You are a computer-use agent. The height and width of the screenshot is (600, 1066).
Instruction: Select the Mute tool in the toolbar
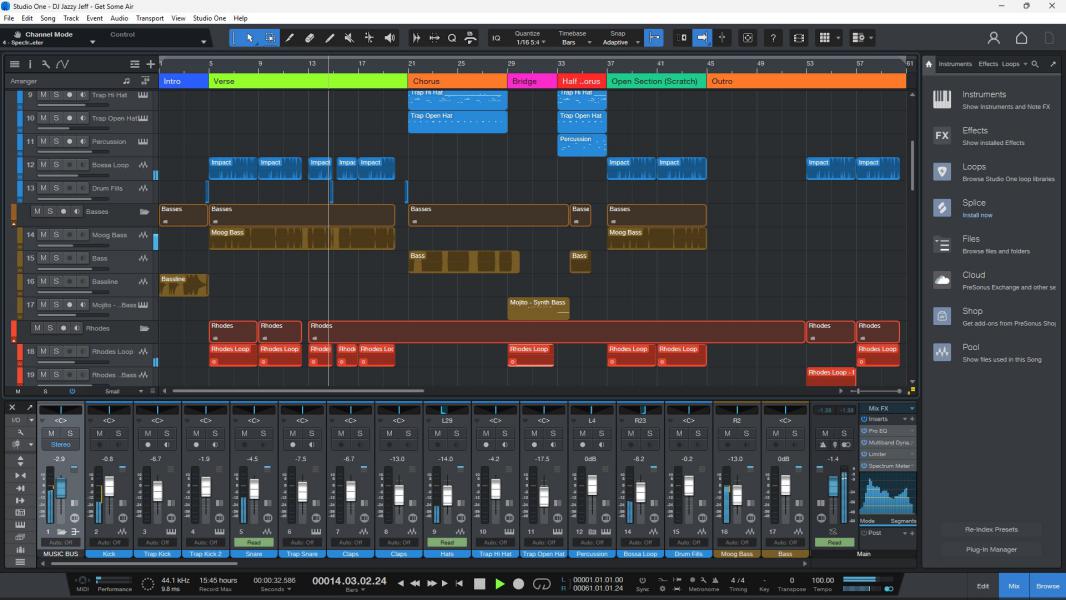pyautogui.click(x=349, y=38)
